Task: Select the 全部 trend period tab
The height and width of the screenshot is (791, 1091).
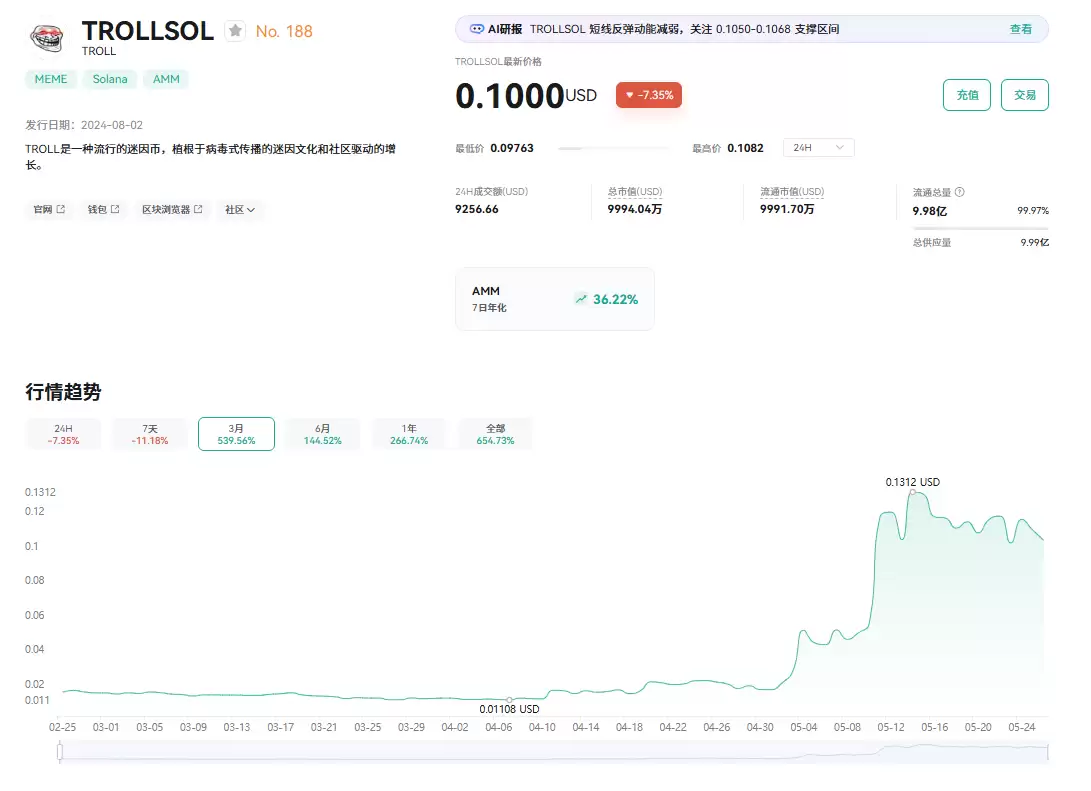Action: click(495, 434)
